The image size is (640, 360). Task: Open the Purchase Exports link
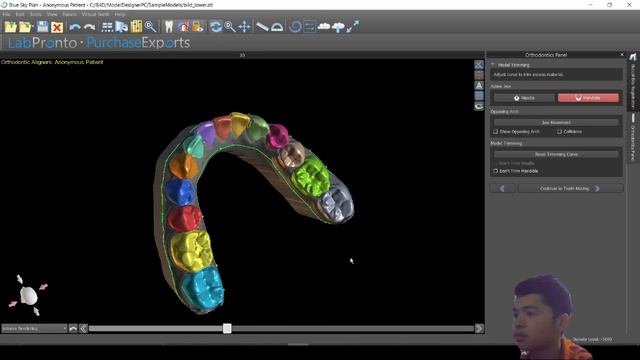[x=138, y=43]
